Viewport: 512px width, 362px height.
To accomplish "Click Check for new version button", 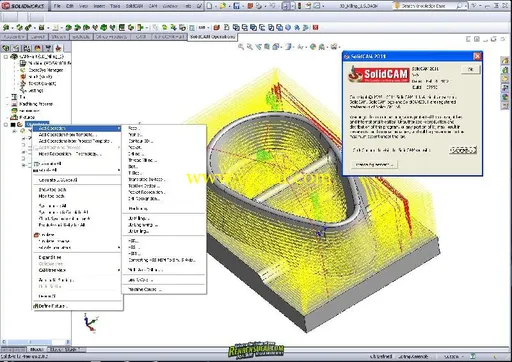I will (374, 165).
